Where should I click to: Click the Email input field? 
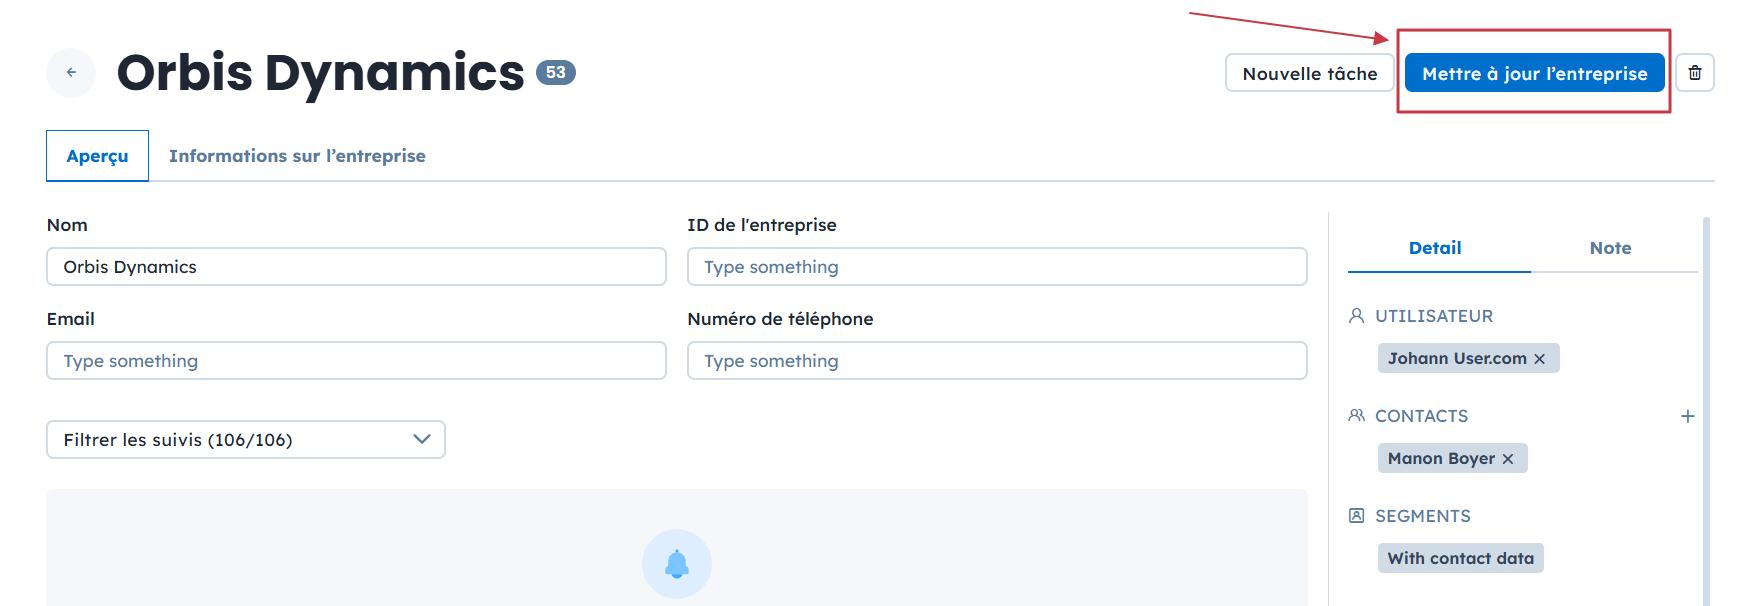click(x=356, y=361)
